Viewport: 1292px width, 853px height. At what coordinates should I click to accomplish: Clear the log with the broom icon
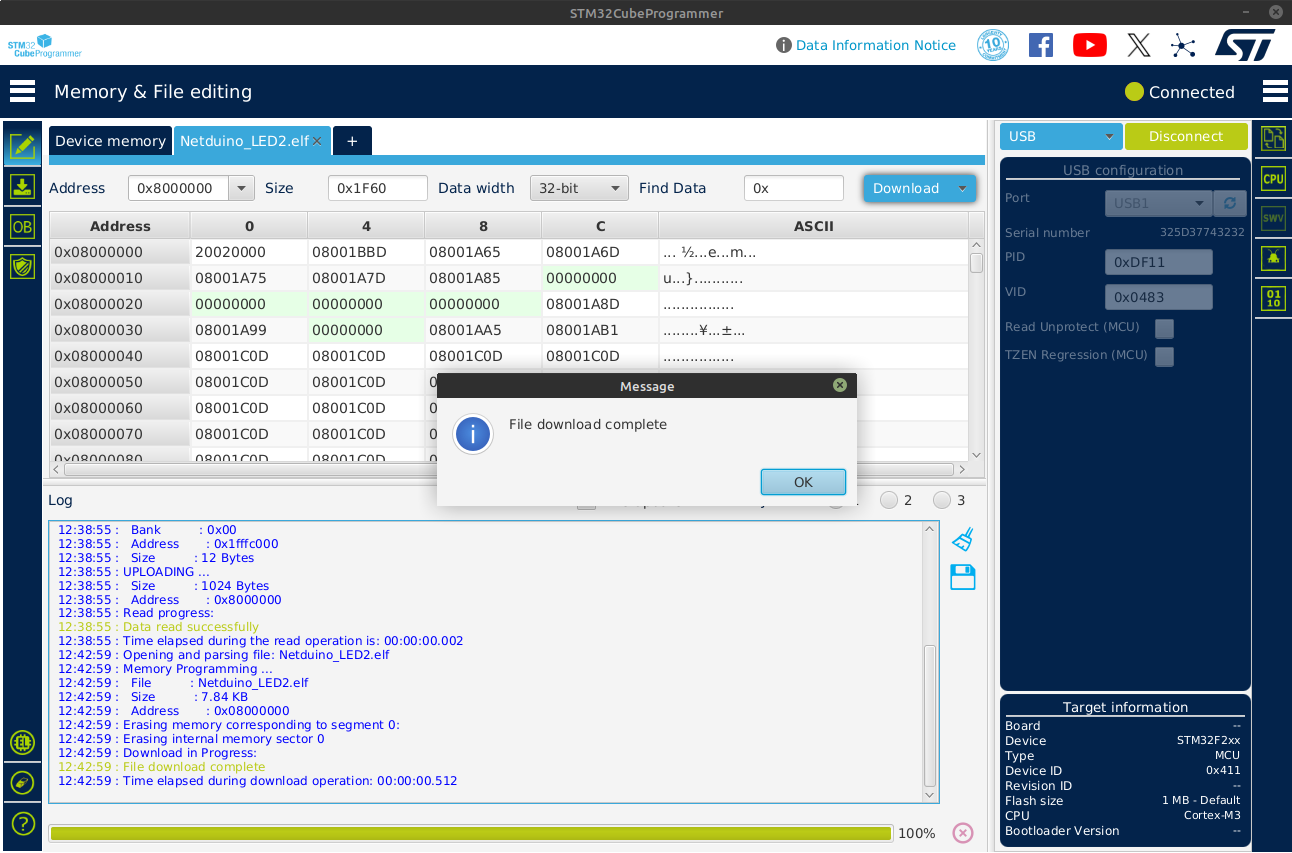tap(962, 538)
